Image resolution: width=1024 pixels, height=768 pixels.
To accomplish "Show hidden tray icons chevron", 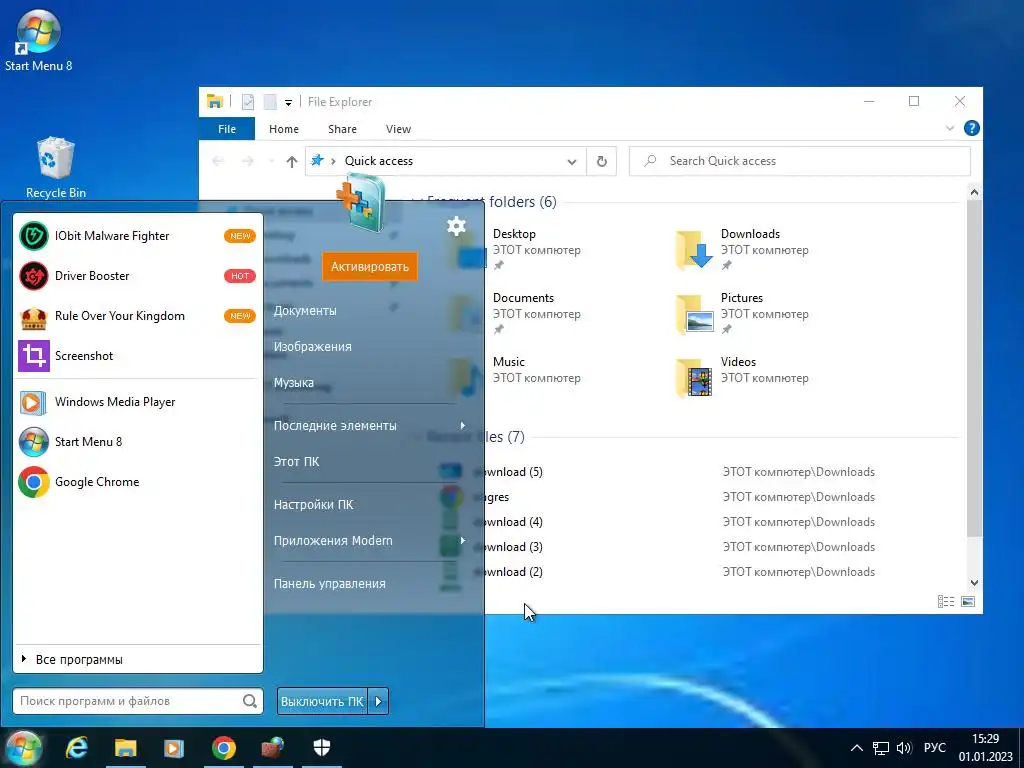I will [856, 748].
